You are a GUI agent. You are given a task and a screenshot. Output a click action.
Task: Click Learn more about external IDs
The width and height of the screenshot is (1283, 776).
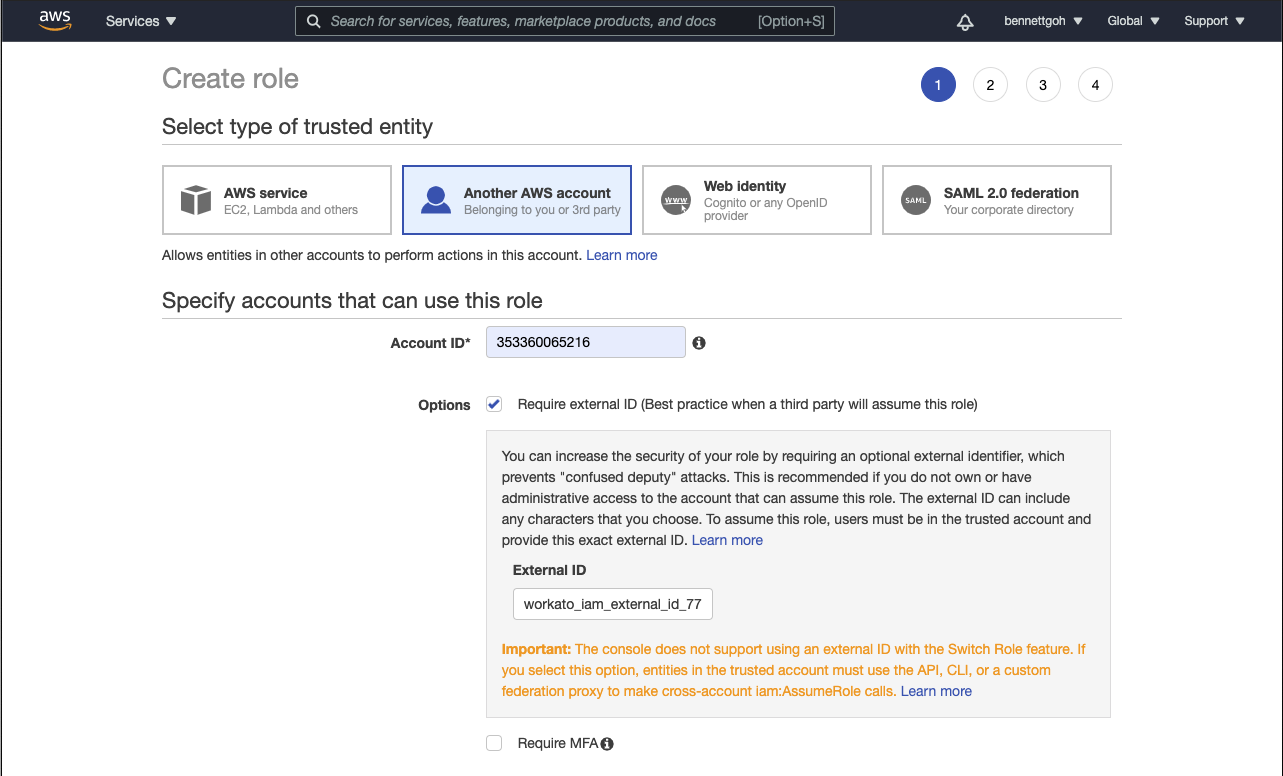727,540
